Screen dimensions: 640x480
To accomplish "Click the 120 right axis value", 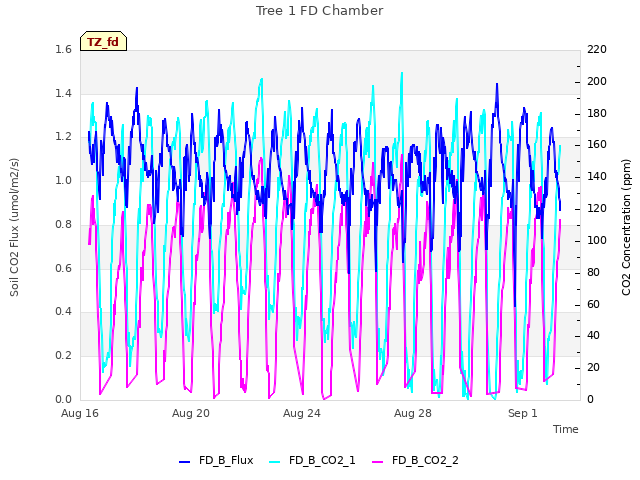I will click(597, 208).
